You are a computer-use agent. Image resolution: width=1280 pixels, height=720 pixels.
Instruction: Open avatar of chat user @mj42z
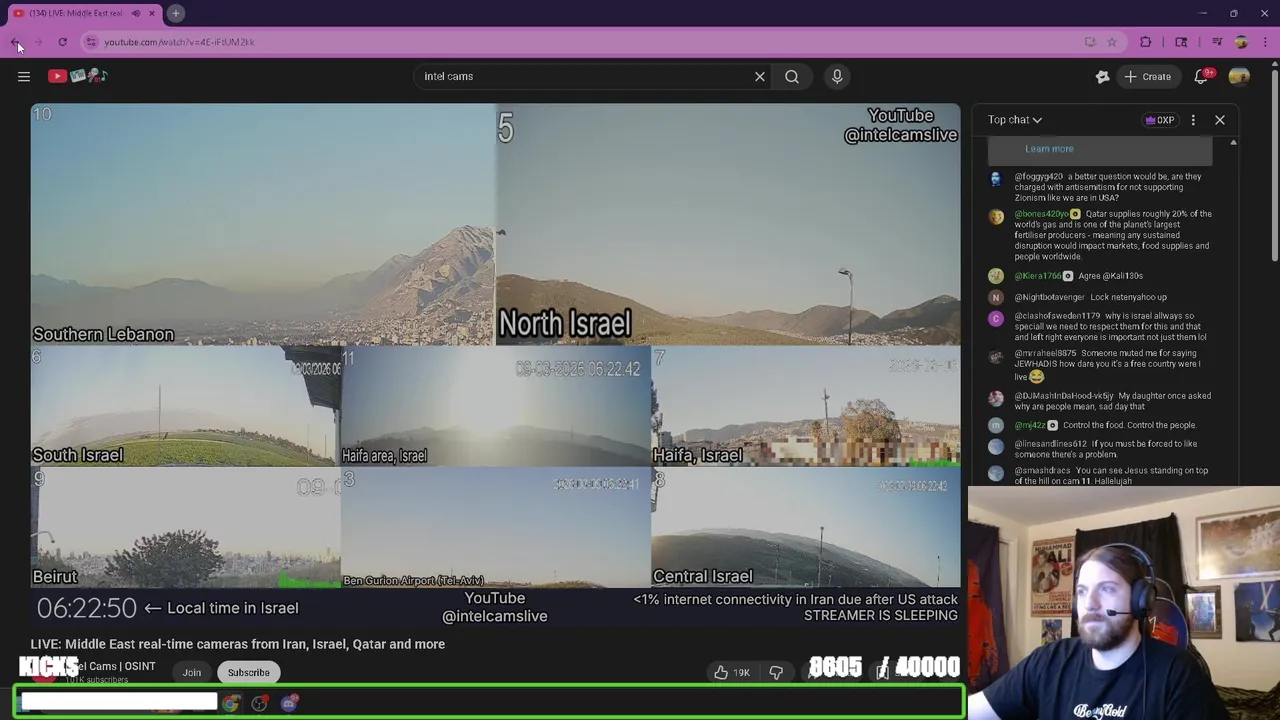coord(995,426)
